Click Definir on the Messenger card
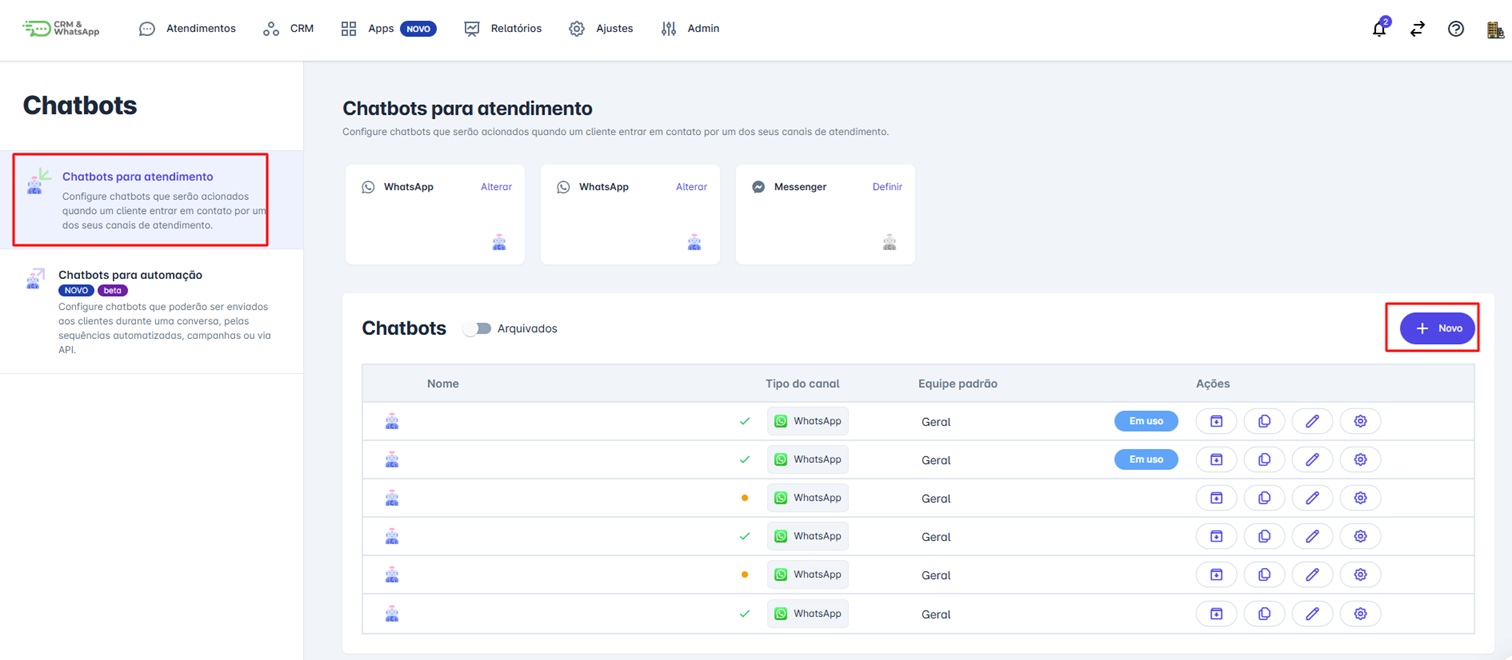The width and height of the screenshot is (1512, 660). (887, 186)
